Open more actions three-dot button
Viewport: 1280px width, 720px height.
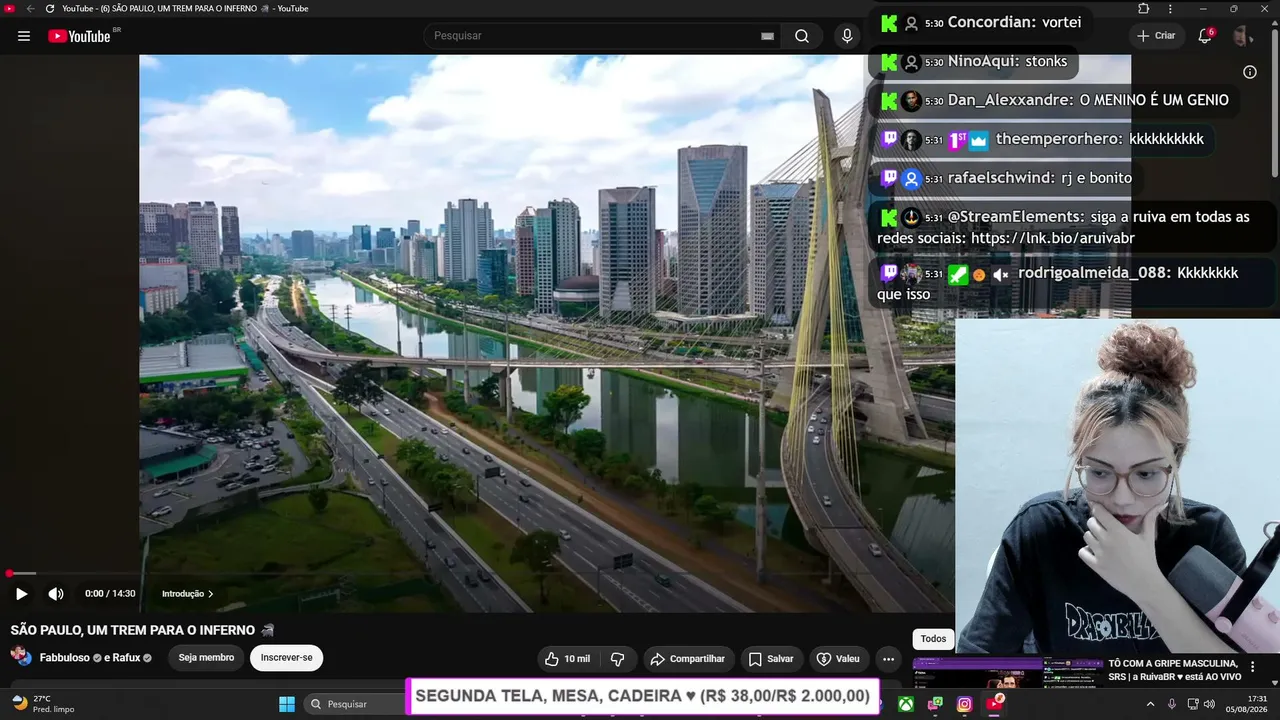coord(888,659)
